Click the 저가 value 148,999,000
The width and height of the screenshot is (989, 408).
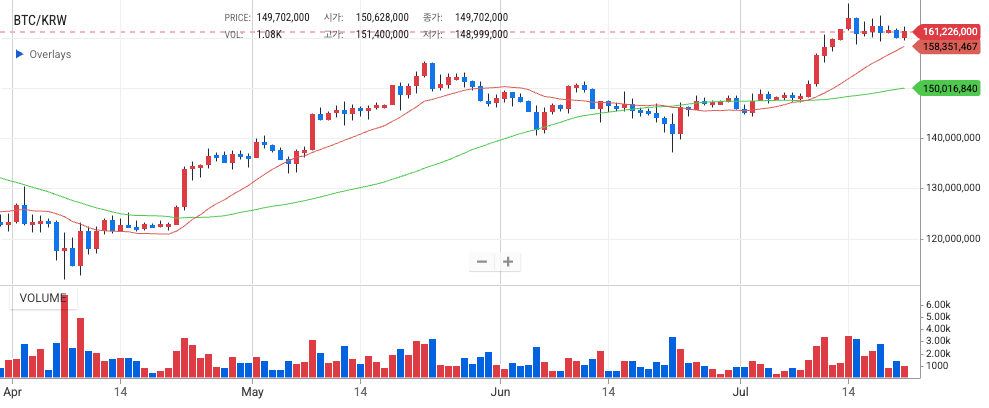tap(481, 34)
